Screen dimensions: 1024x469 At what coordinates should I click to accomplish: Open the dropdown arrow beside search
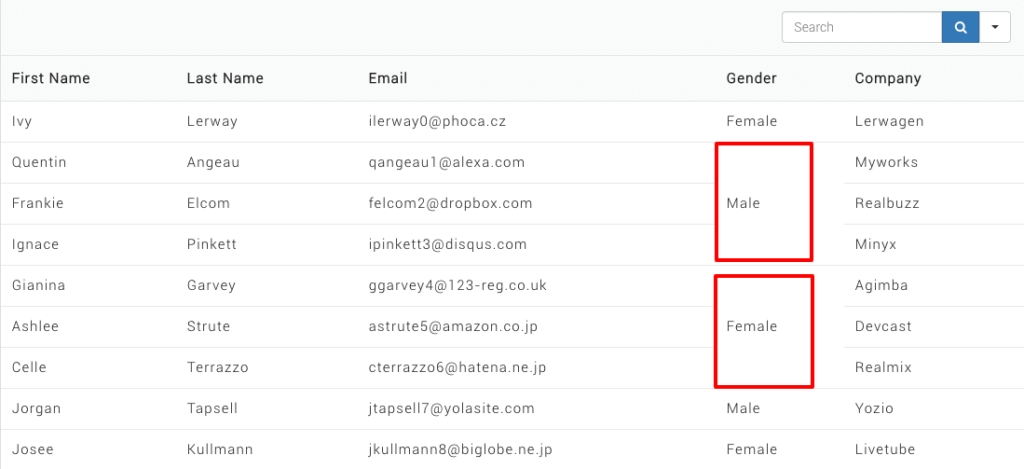[995, 28]
